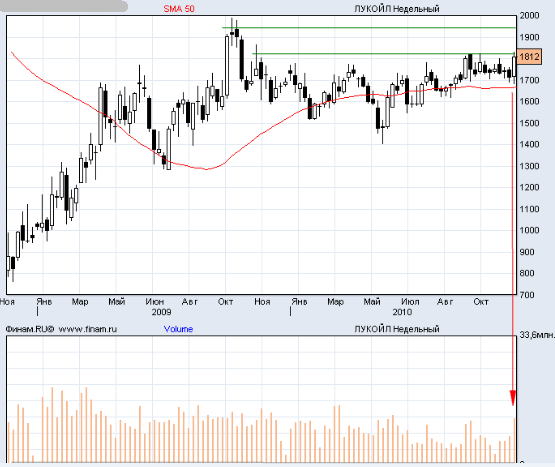Click the 1400 price axis label
This screenshot has height=467, width=555.
pos(529,144)
